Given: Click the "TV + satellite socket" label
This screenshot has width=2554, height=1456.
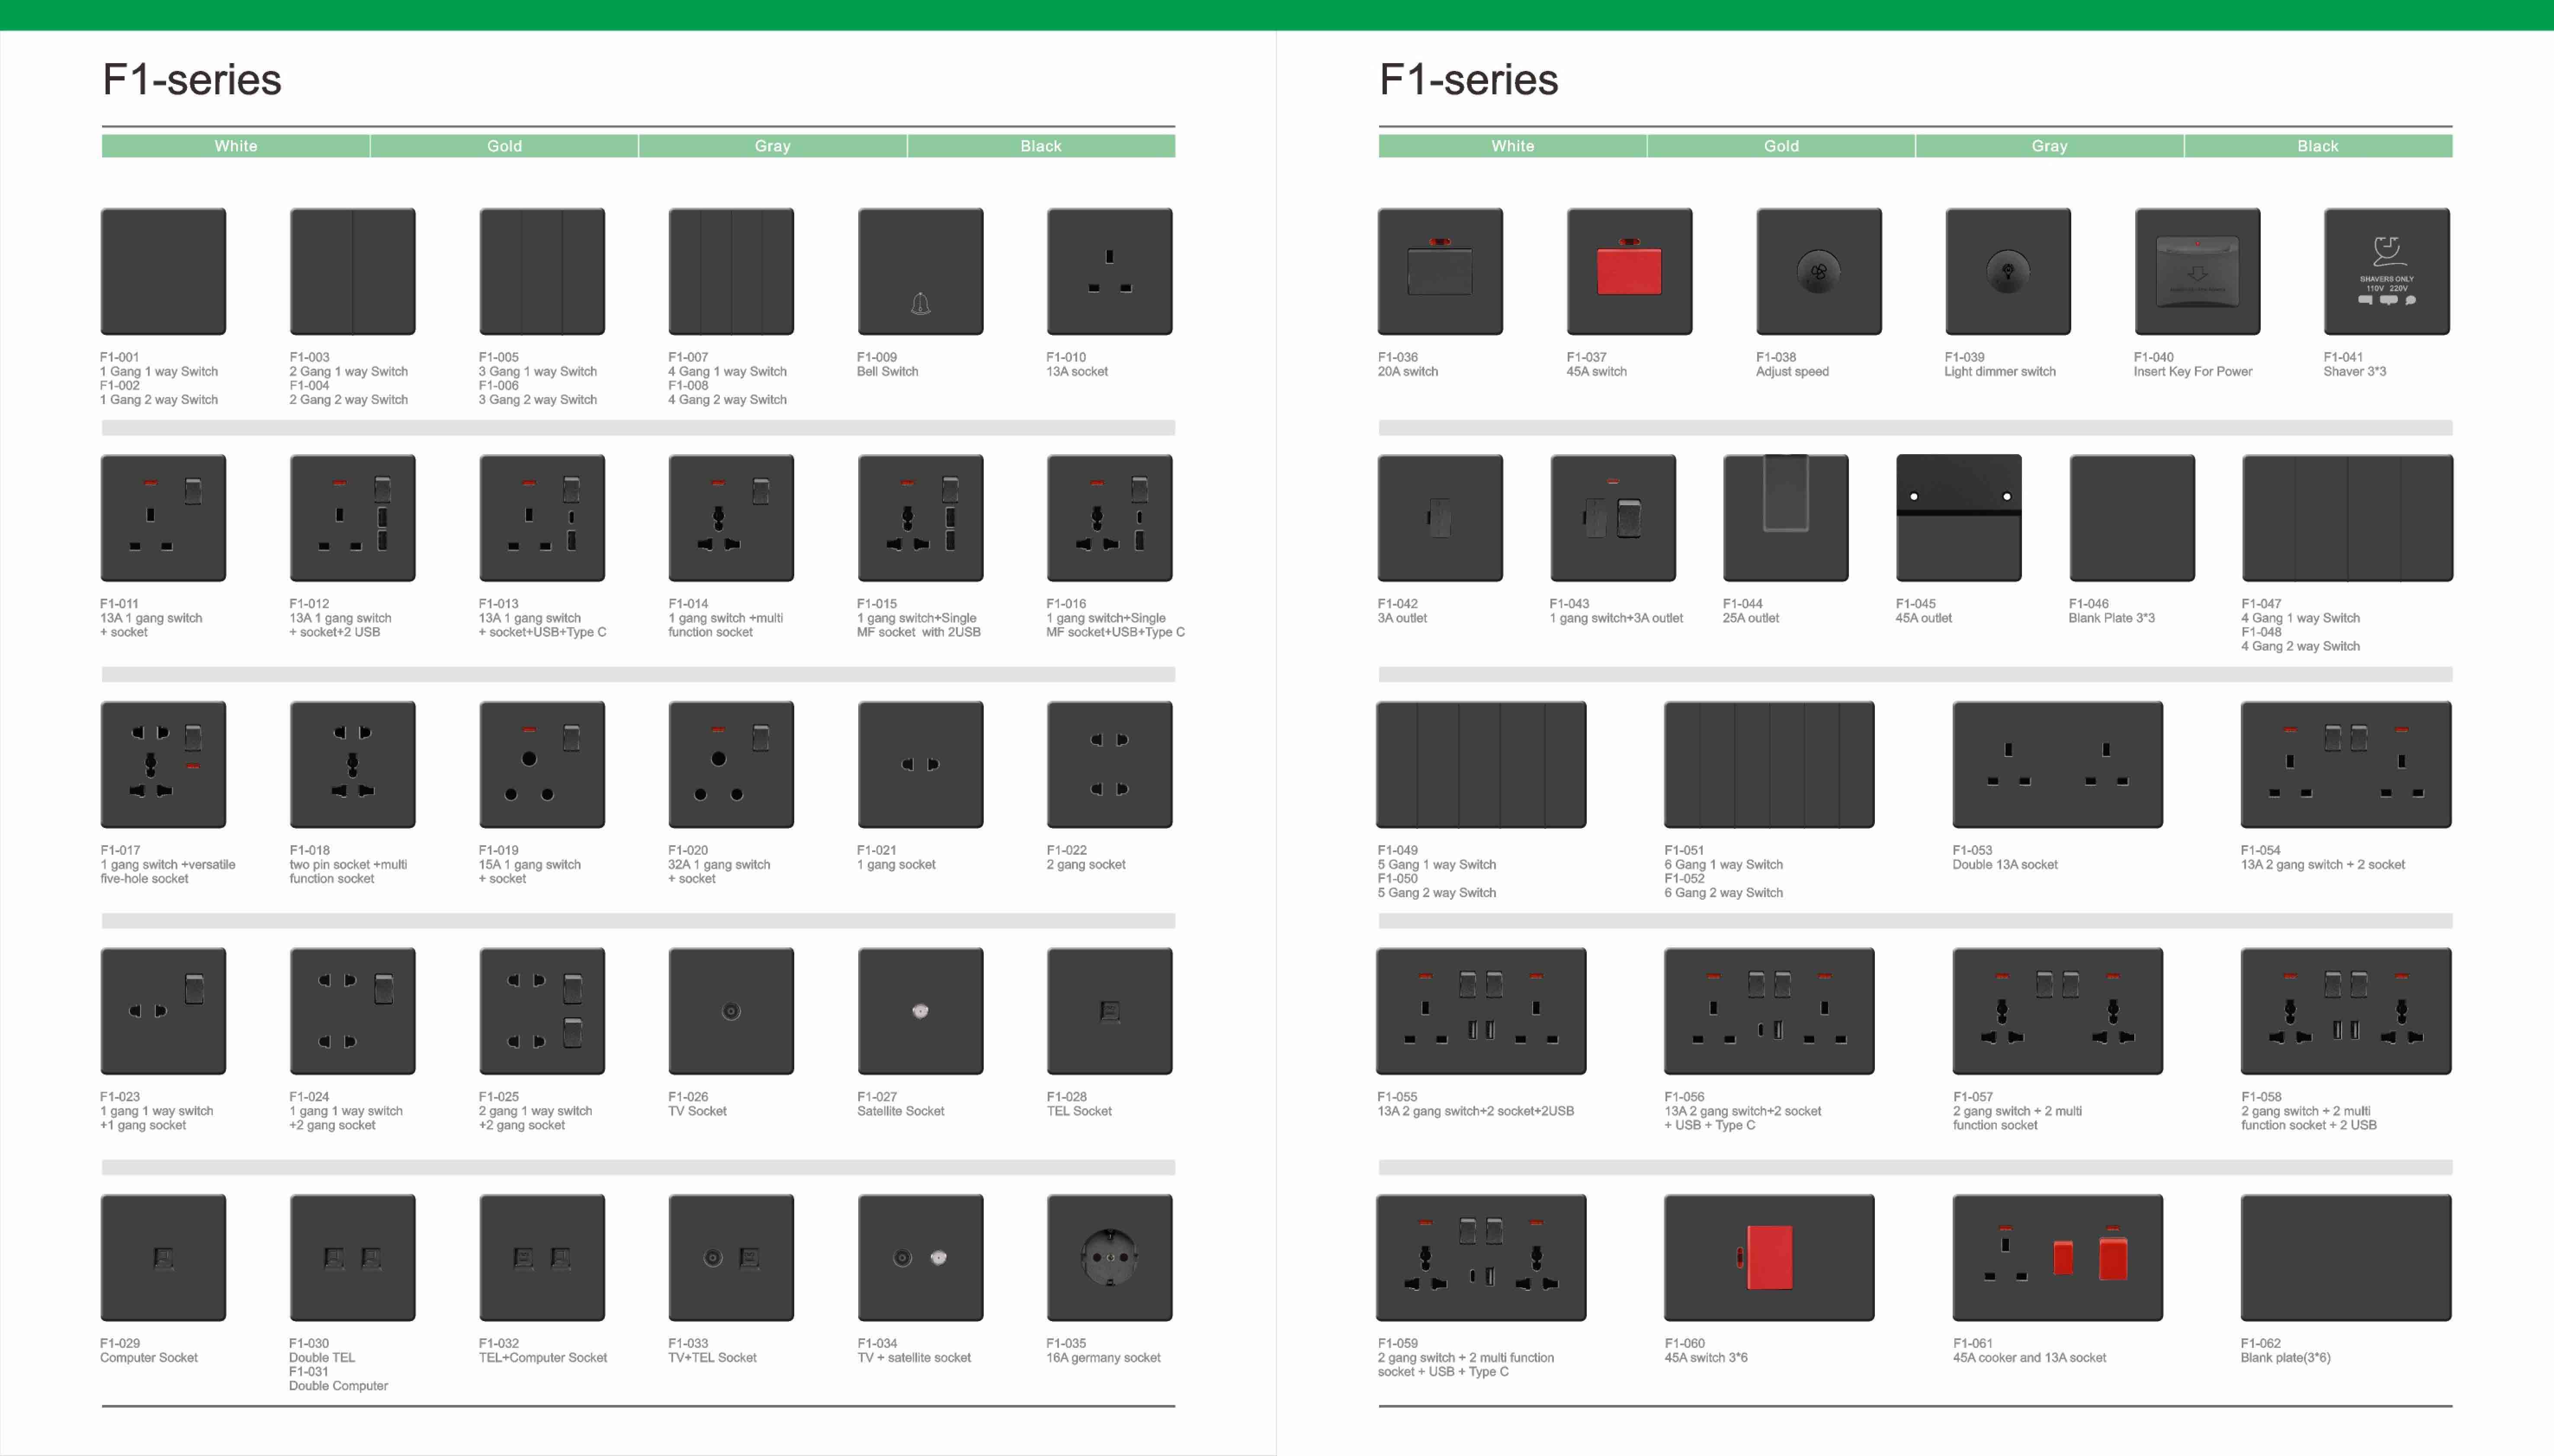Looking at the screenshot, I should pos(914,1358).
